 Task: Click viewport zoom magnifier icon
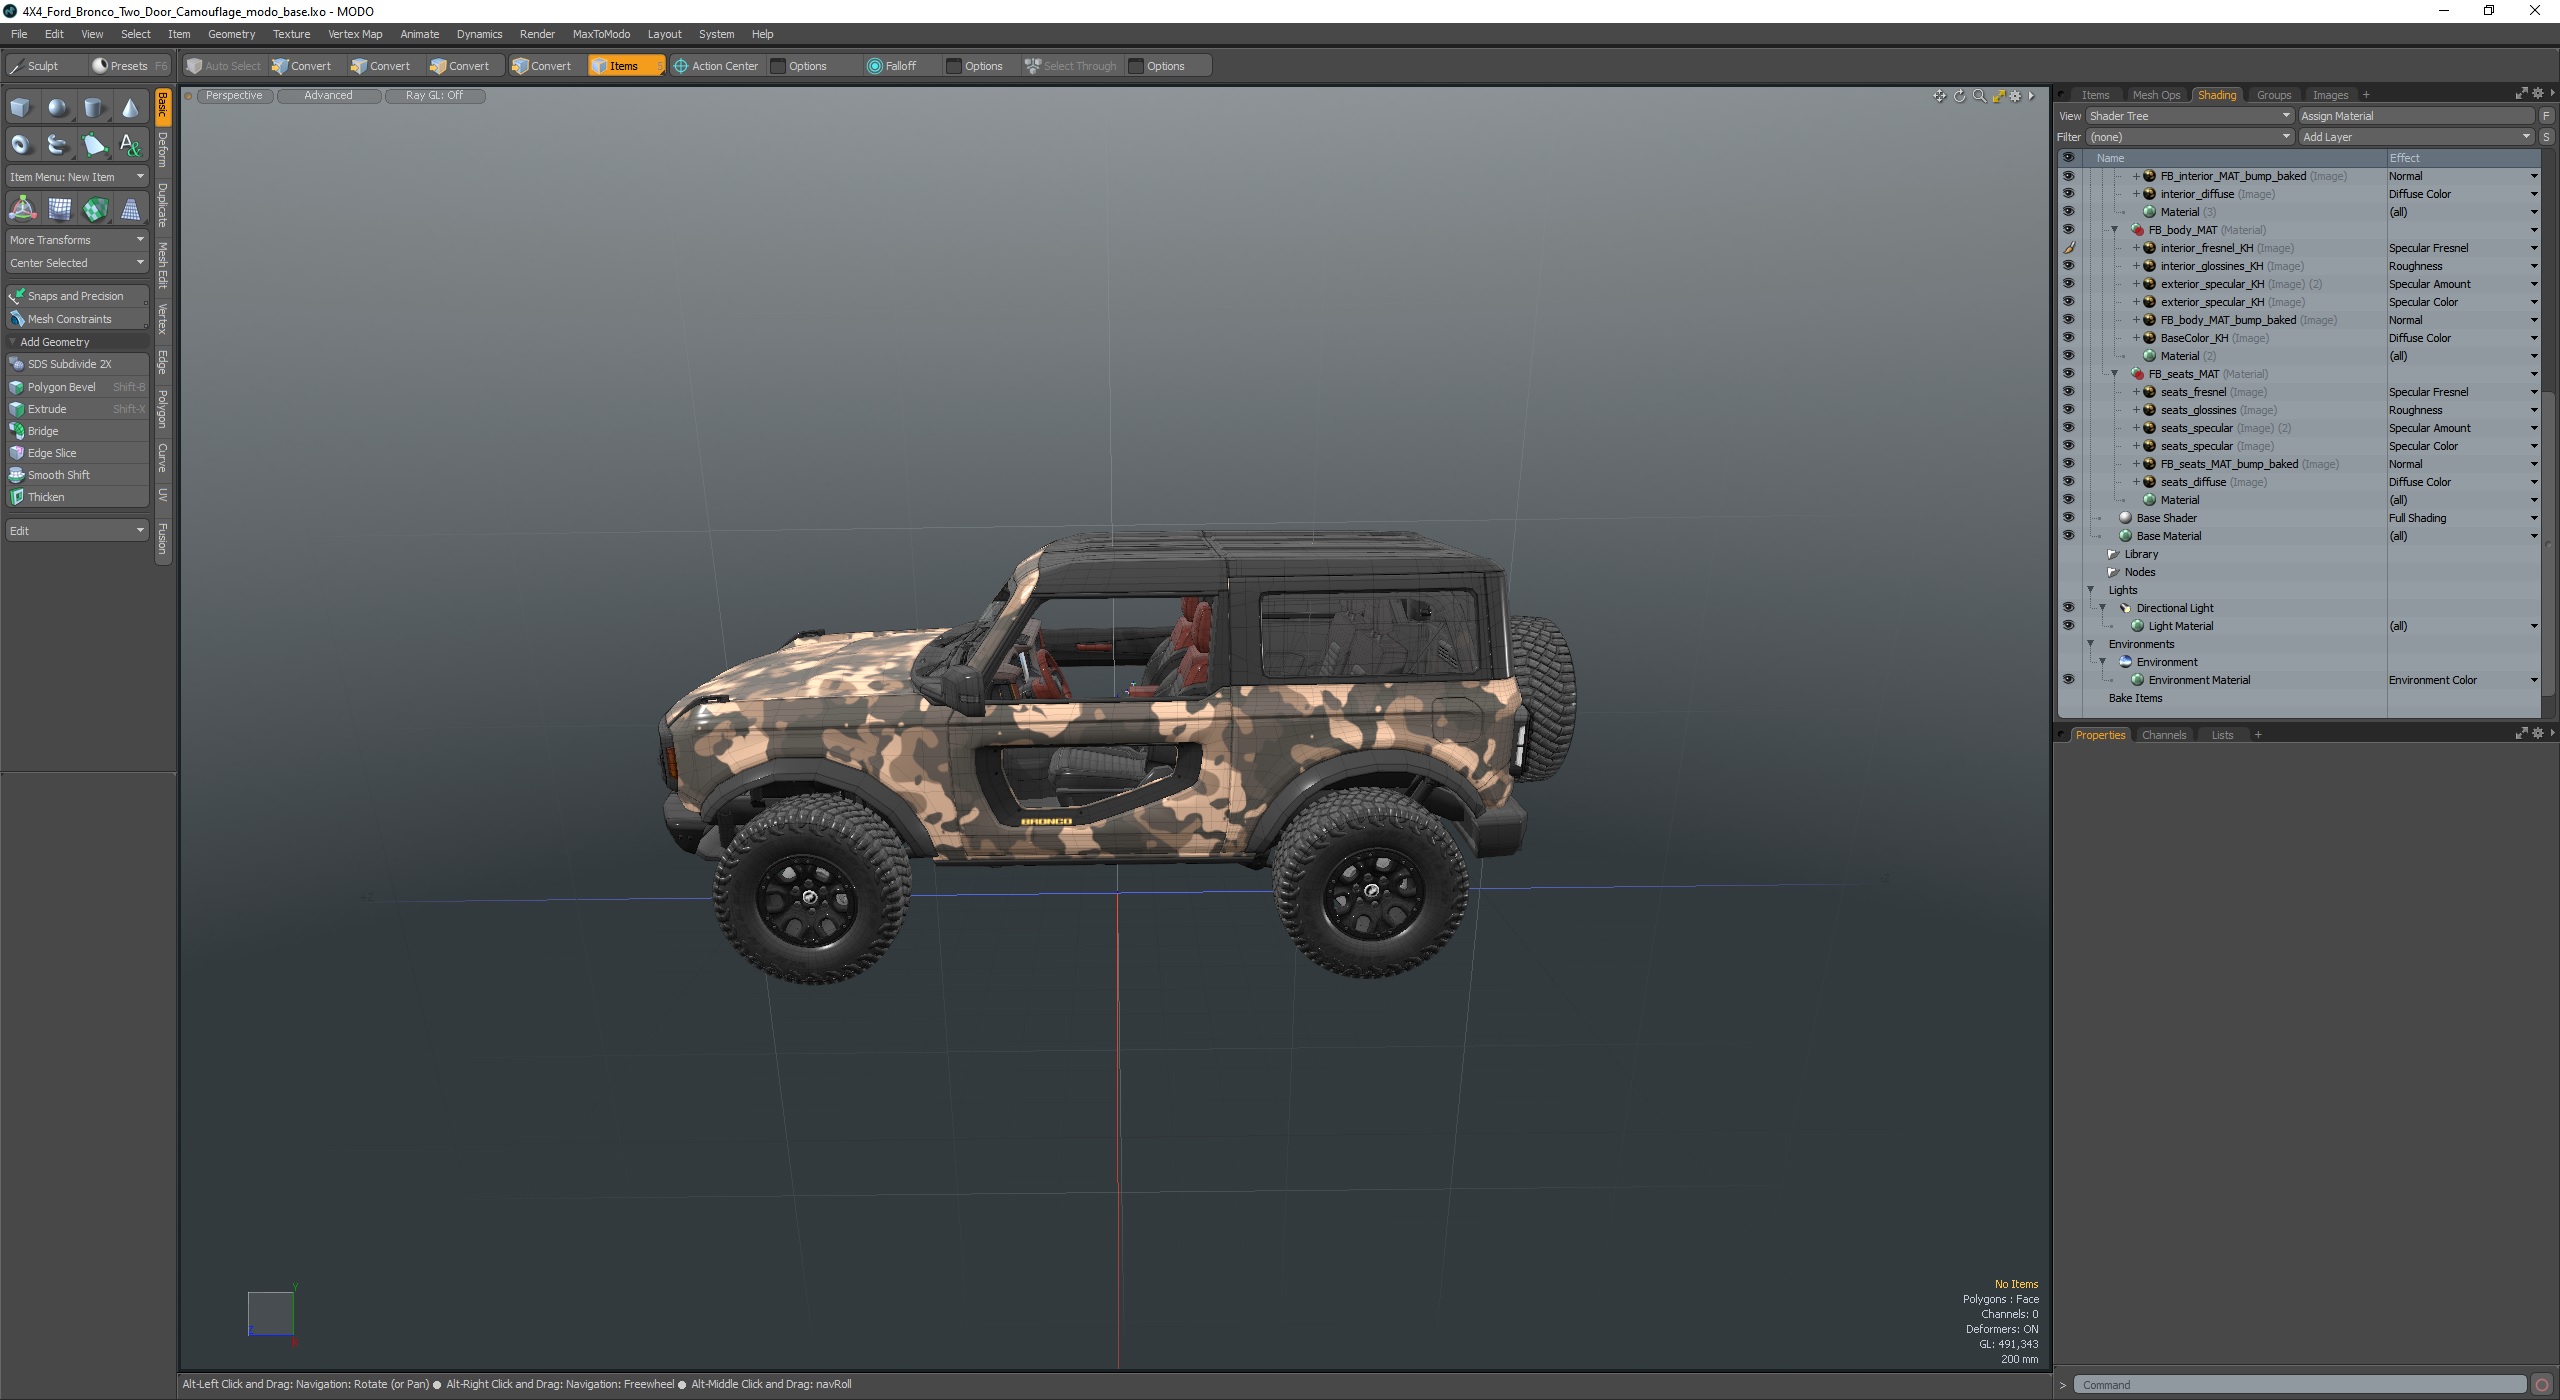(1979, 96)
